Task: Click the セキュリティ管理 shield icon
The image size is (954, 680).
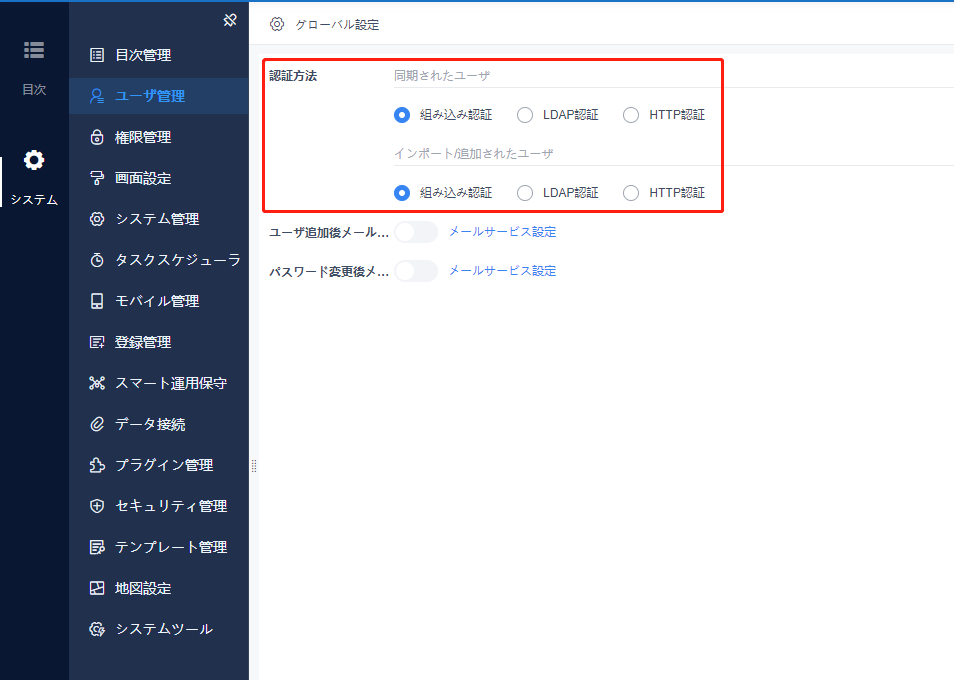Action: (97, 506)
